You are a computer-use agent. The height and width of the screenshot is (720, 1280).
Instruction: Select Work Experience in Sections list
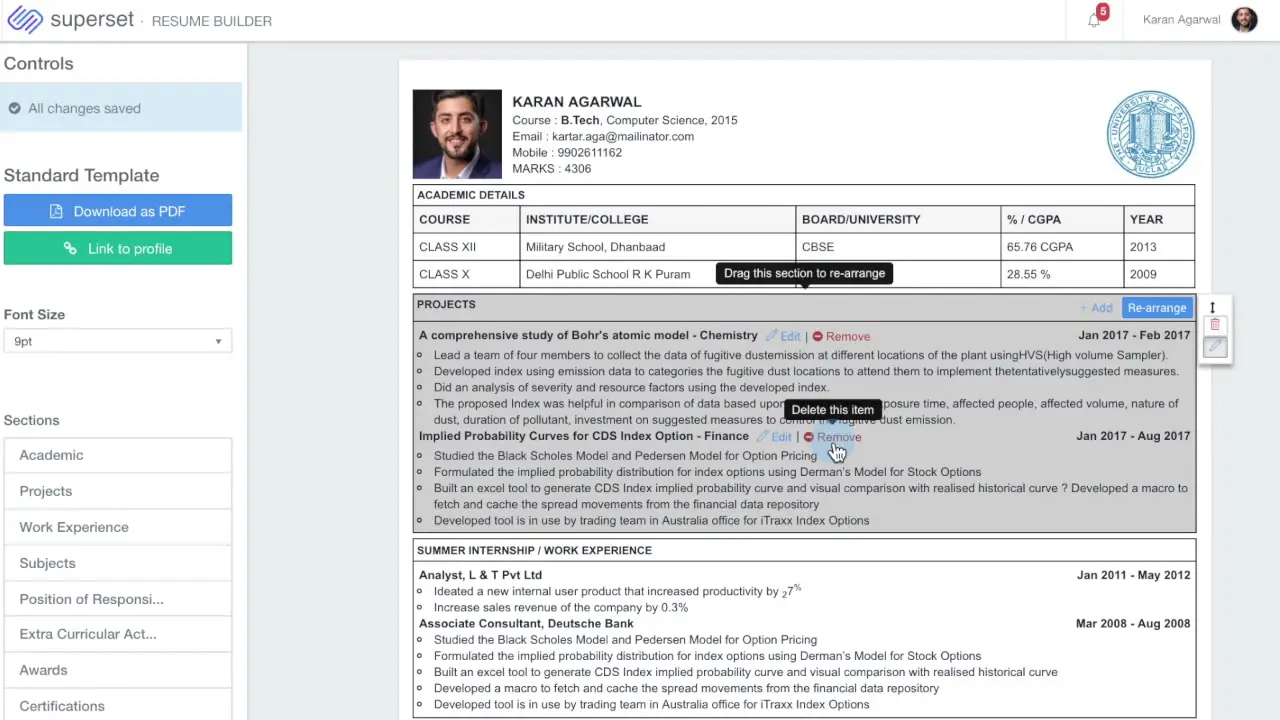tap(74, 527)
